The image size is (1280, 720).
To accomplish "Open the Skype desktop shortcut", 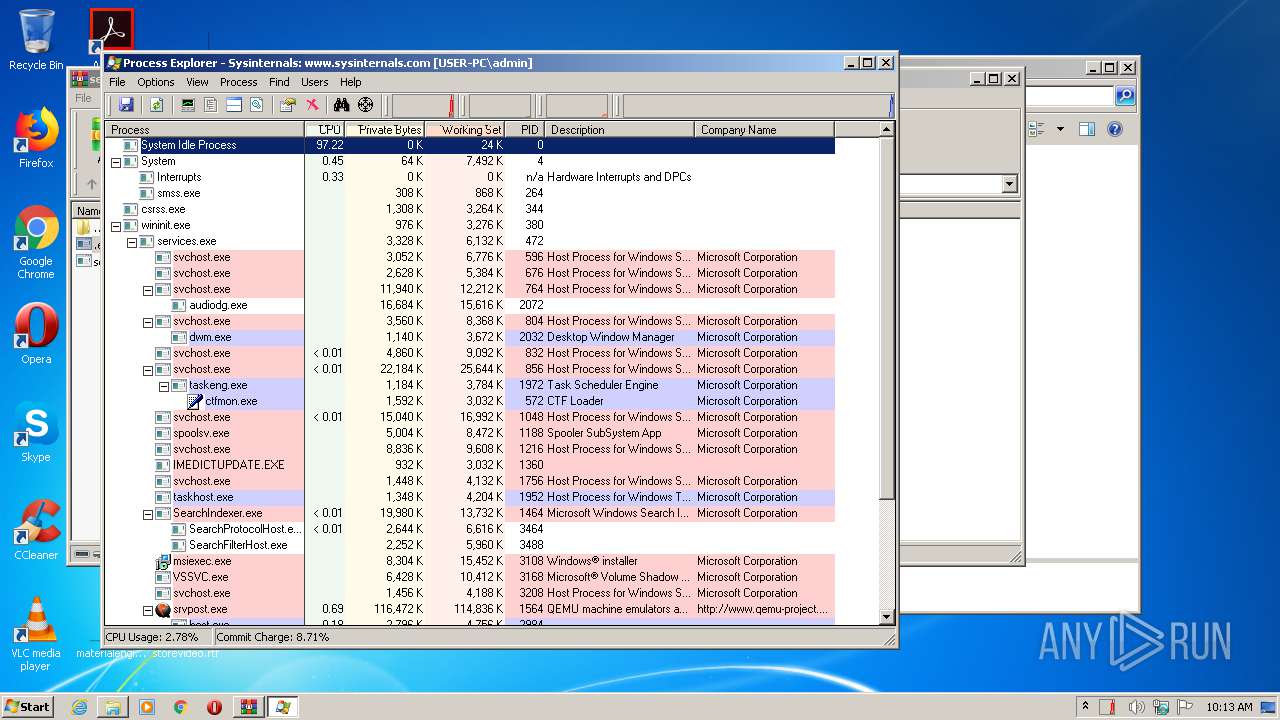I will tap(36, 432).
